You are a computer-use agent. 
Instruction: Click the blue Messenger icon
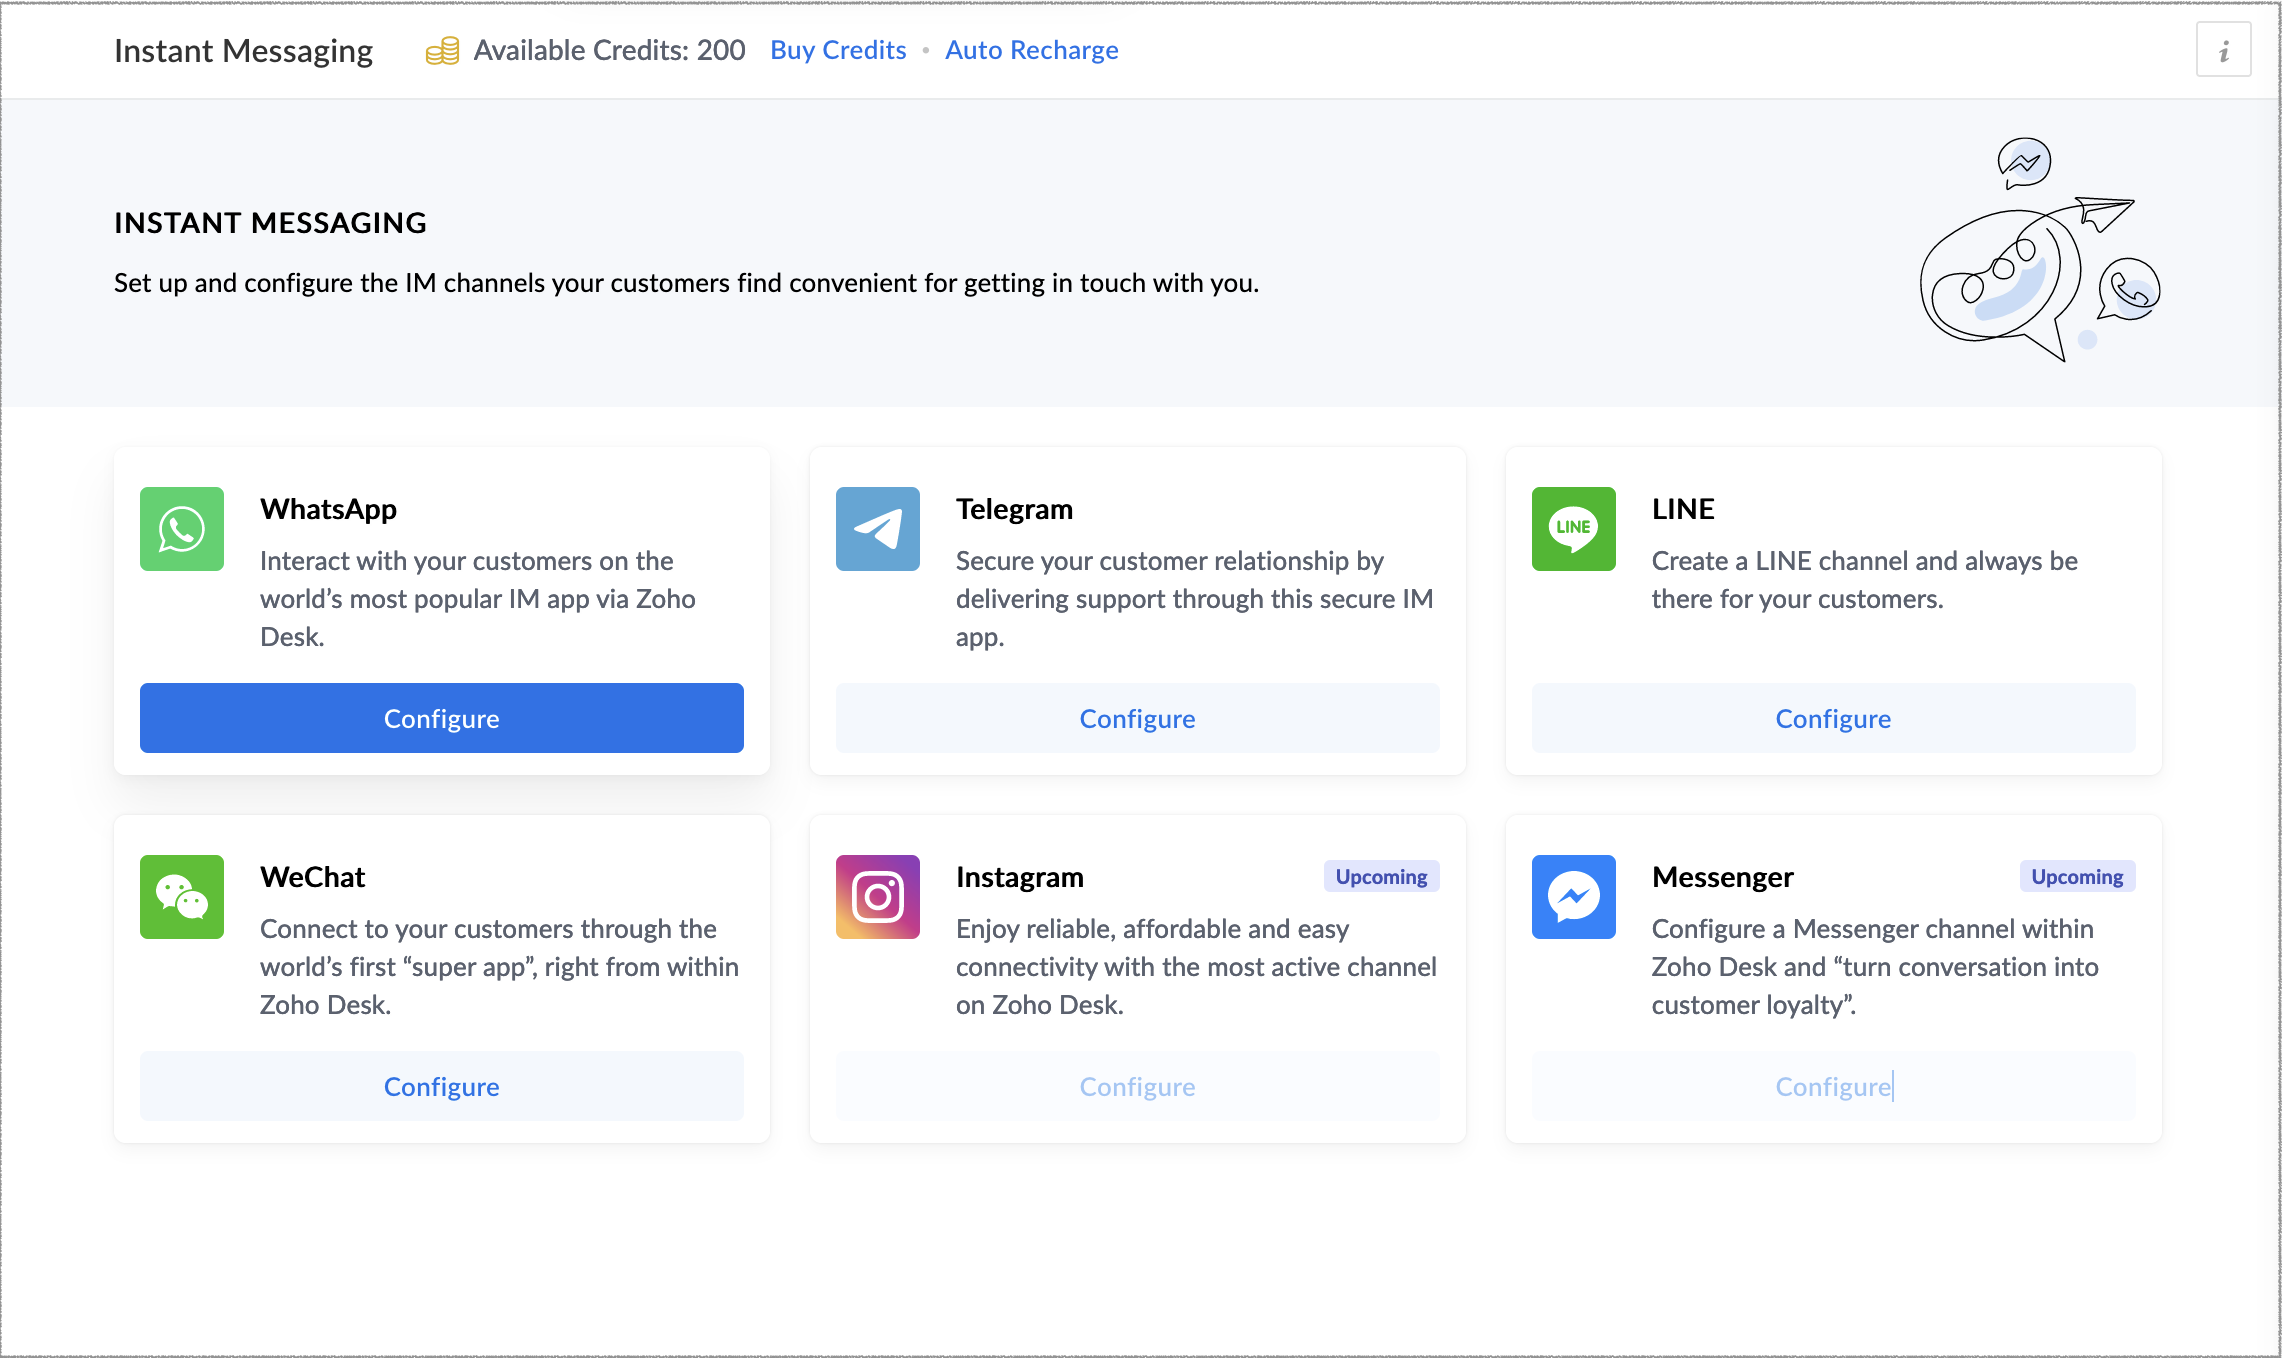coord(1574,897)
